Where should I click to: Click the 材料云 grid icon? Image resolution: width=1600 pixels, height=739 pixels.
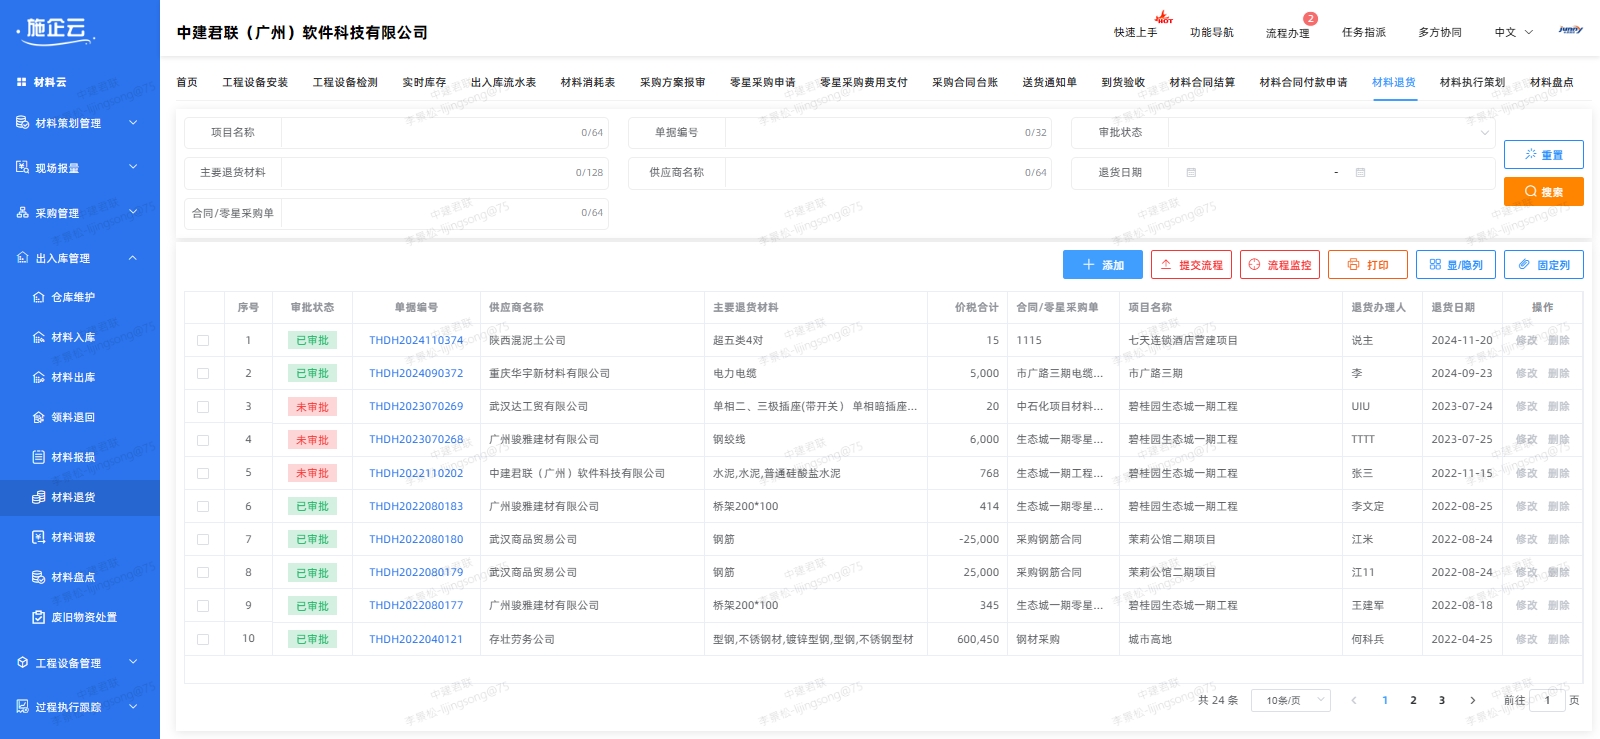(21, 82)
